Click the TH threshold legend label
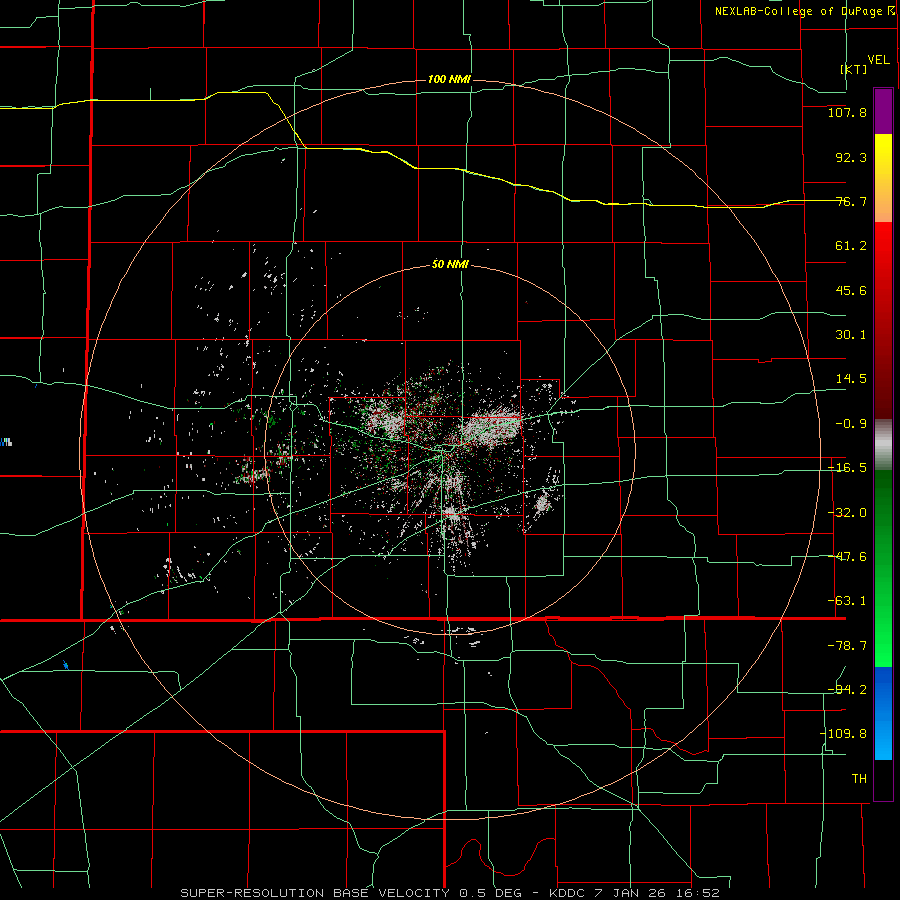Screen dimensions: 900x900 tap(859, 778)
